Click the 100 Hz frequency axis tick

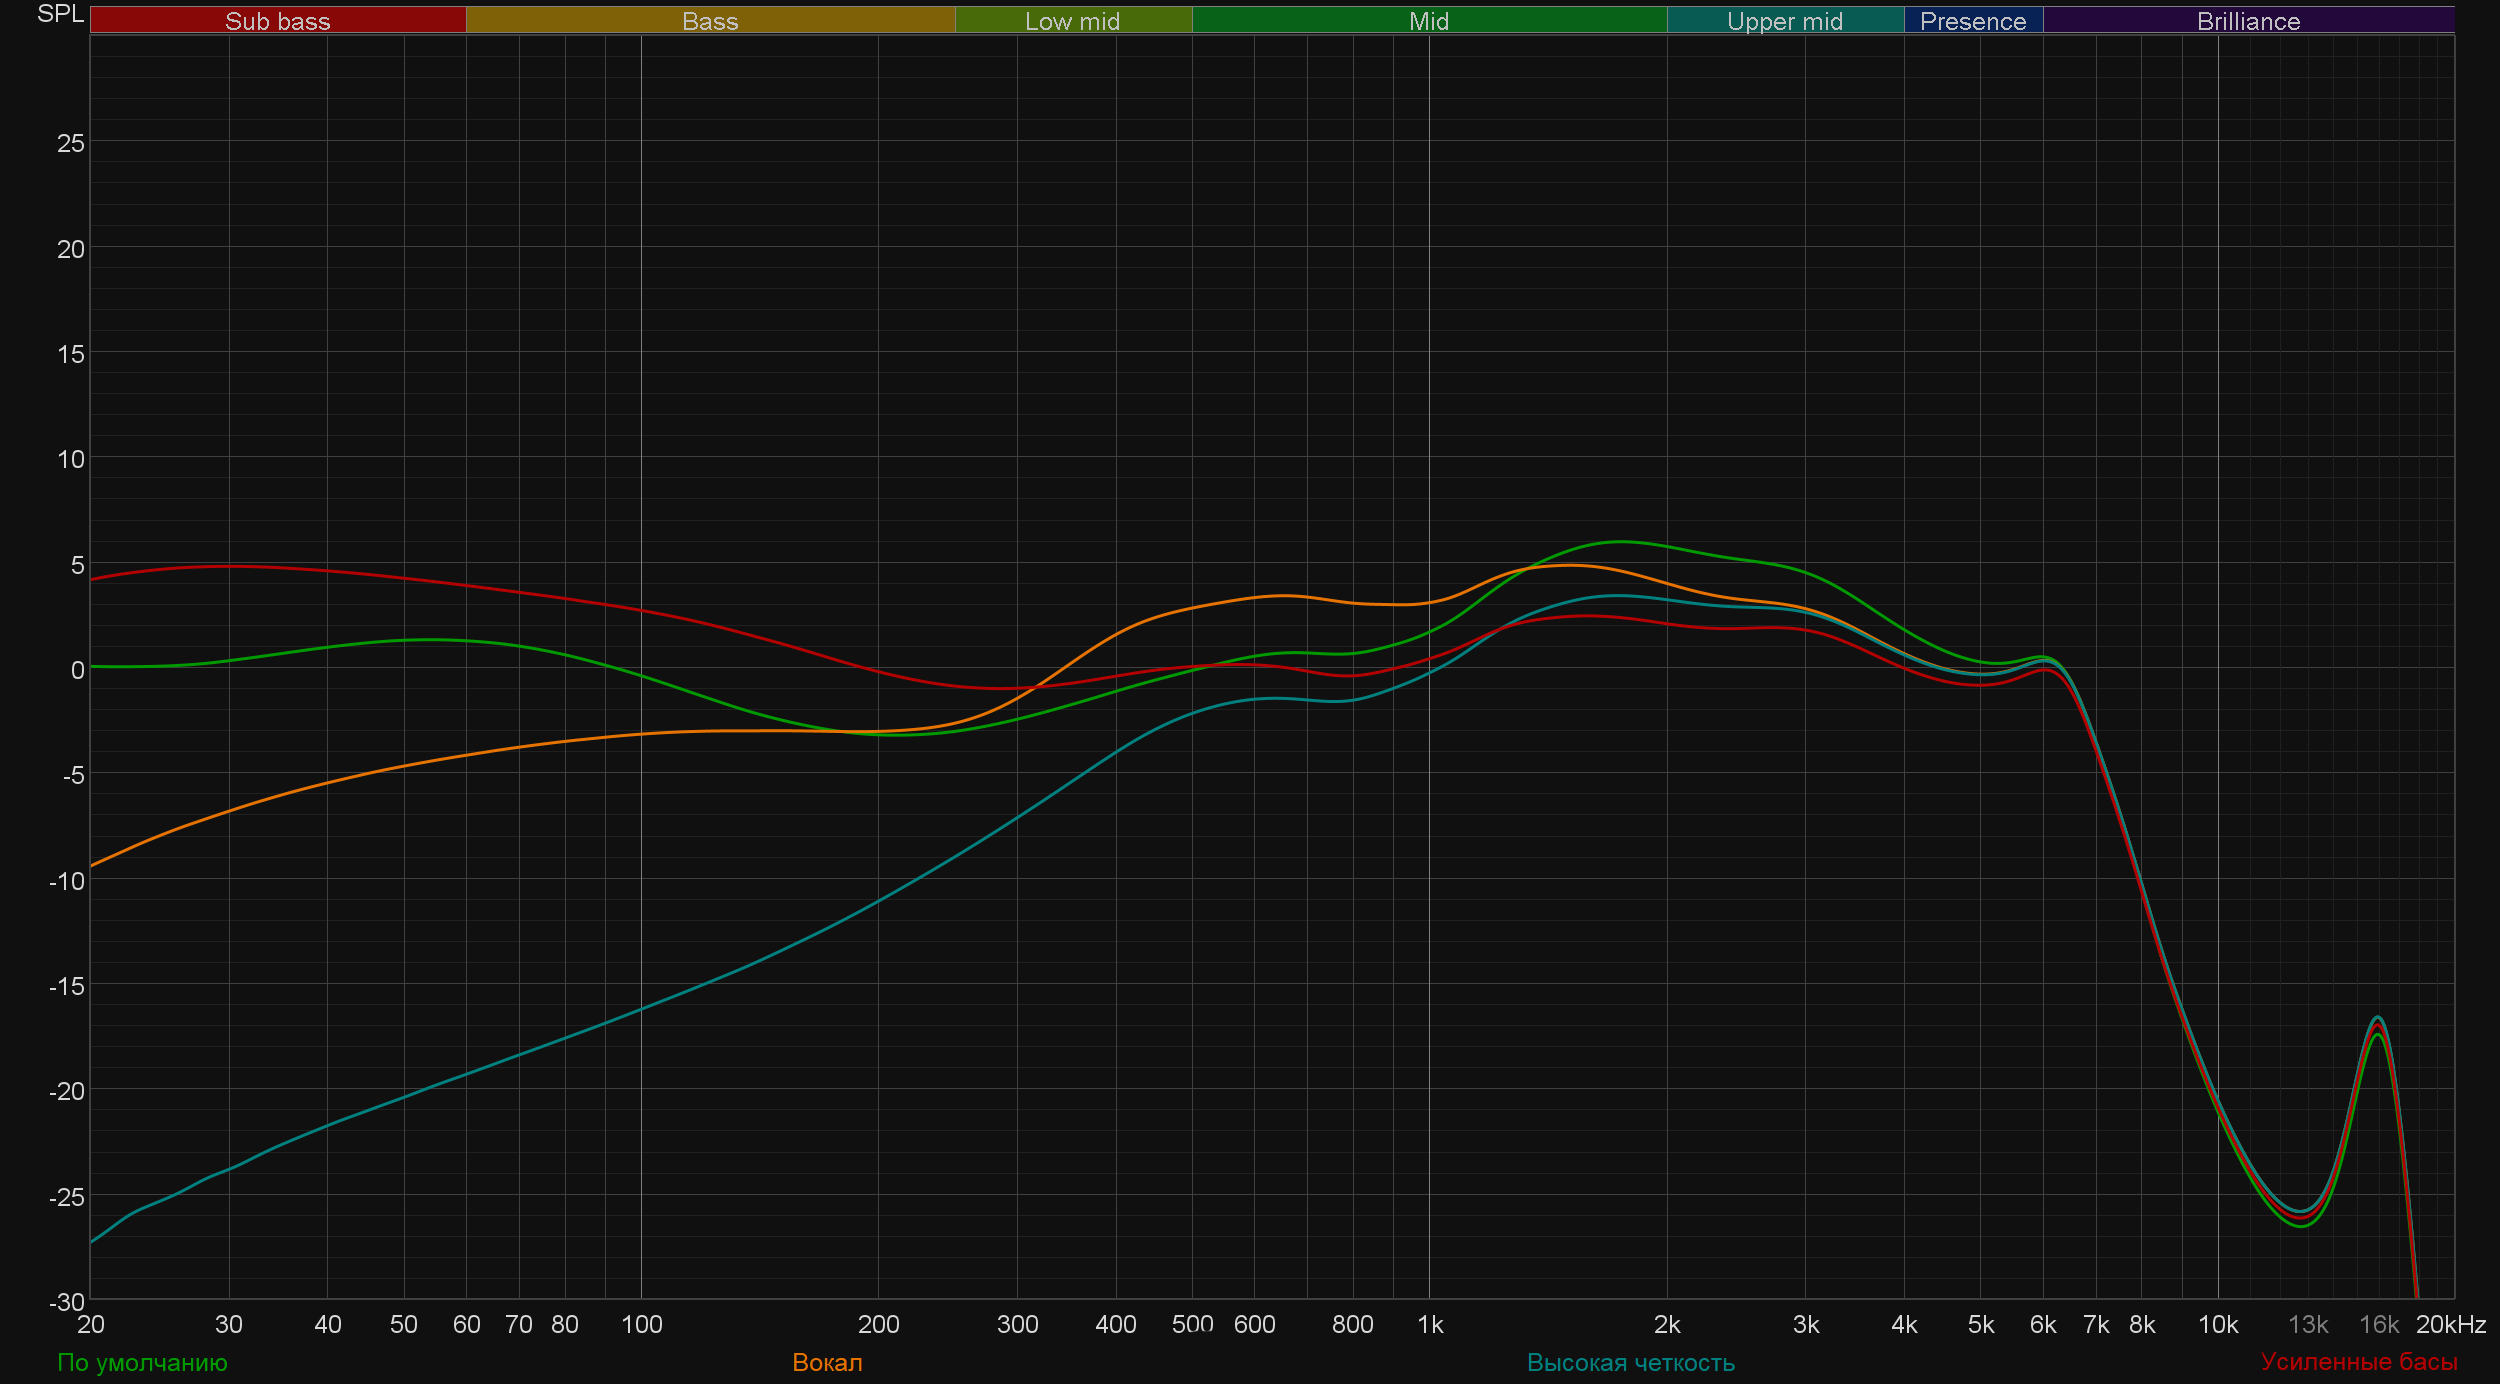point(641,1324)
